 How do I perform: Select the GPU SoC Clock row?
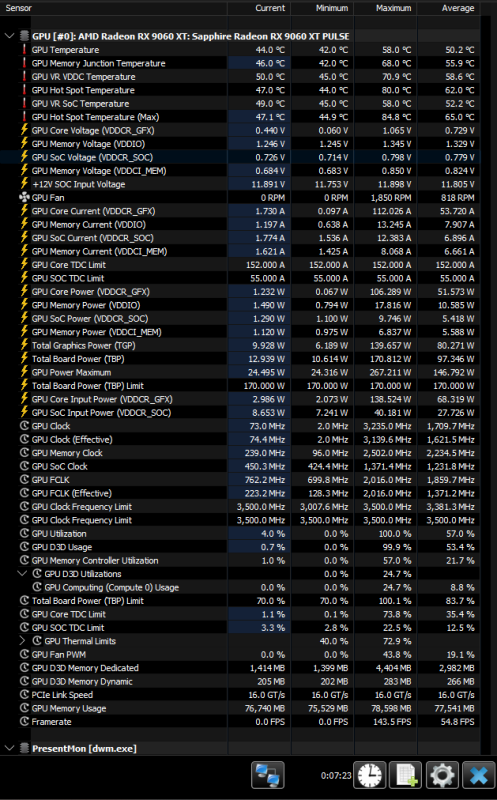pos(240,466)
